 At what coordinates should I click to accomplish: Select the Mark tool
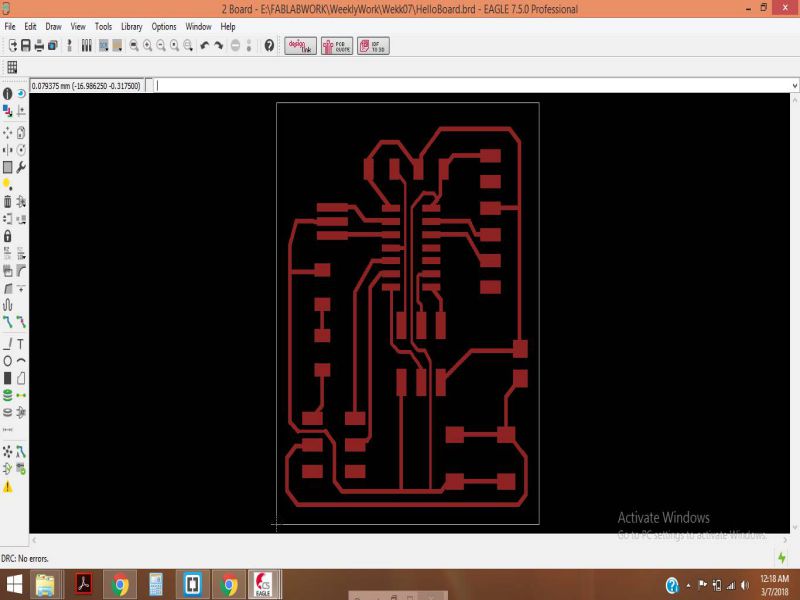21,111
